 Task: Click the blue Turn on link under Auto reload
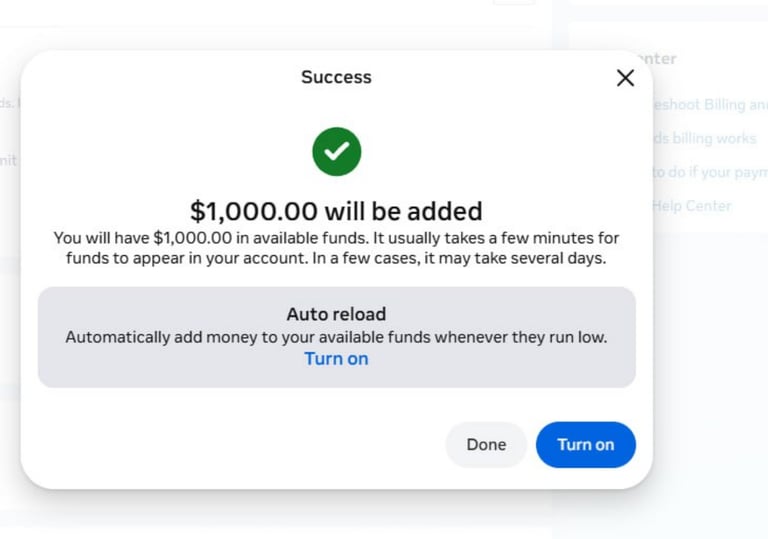tap(336, 358)
